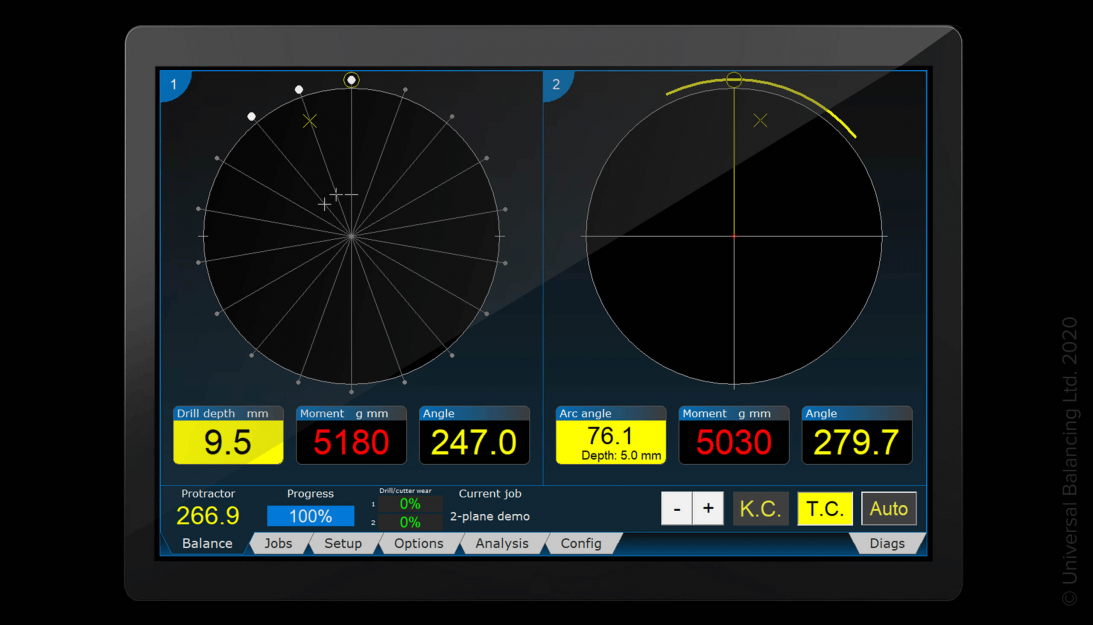Screen dimensions: 1093x625
Task: Open the Diags tab
Action: point(887,543)
